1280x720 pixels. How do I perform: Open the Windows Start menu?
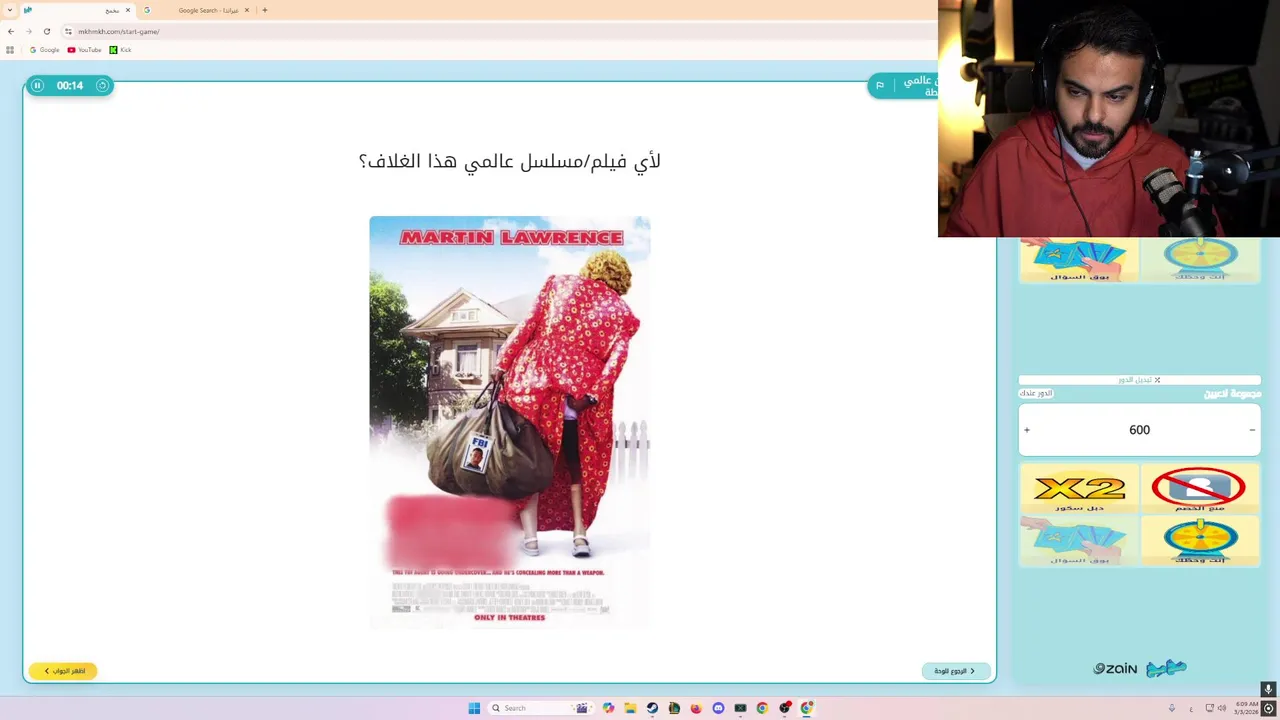click(474, 708)
